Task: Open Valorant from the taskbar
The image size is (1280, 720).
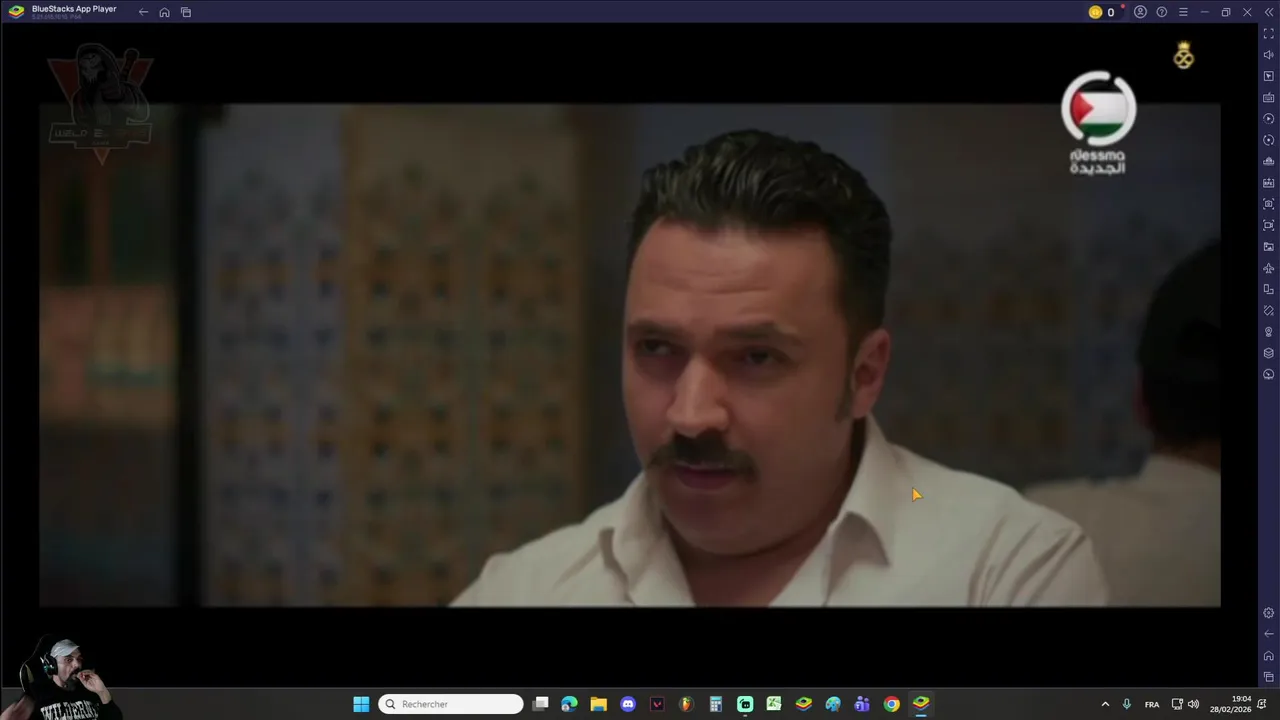Action: pyautogui.click(x=657, y=704)
